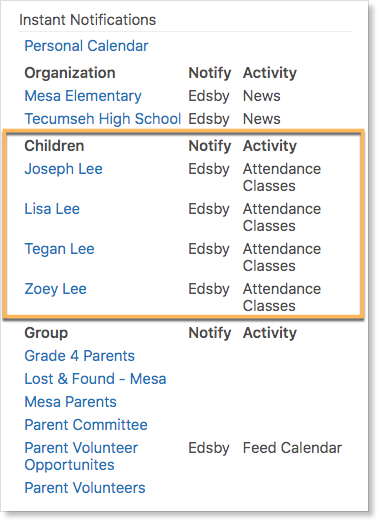Open Joseph Lee notification settings

coord(63,169)
